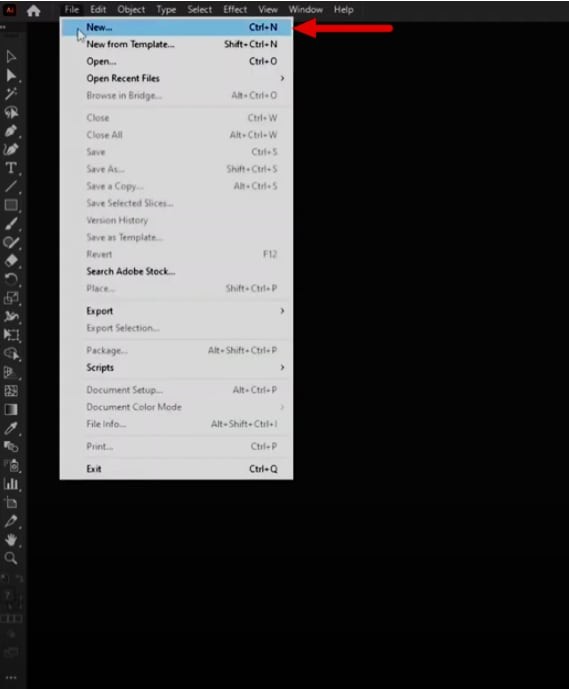The image size is (569, 689).
Task: Open the Window menu
Action: coord(305,10)
